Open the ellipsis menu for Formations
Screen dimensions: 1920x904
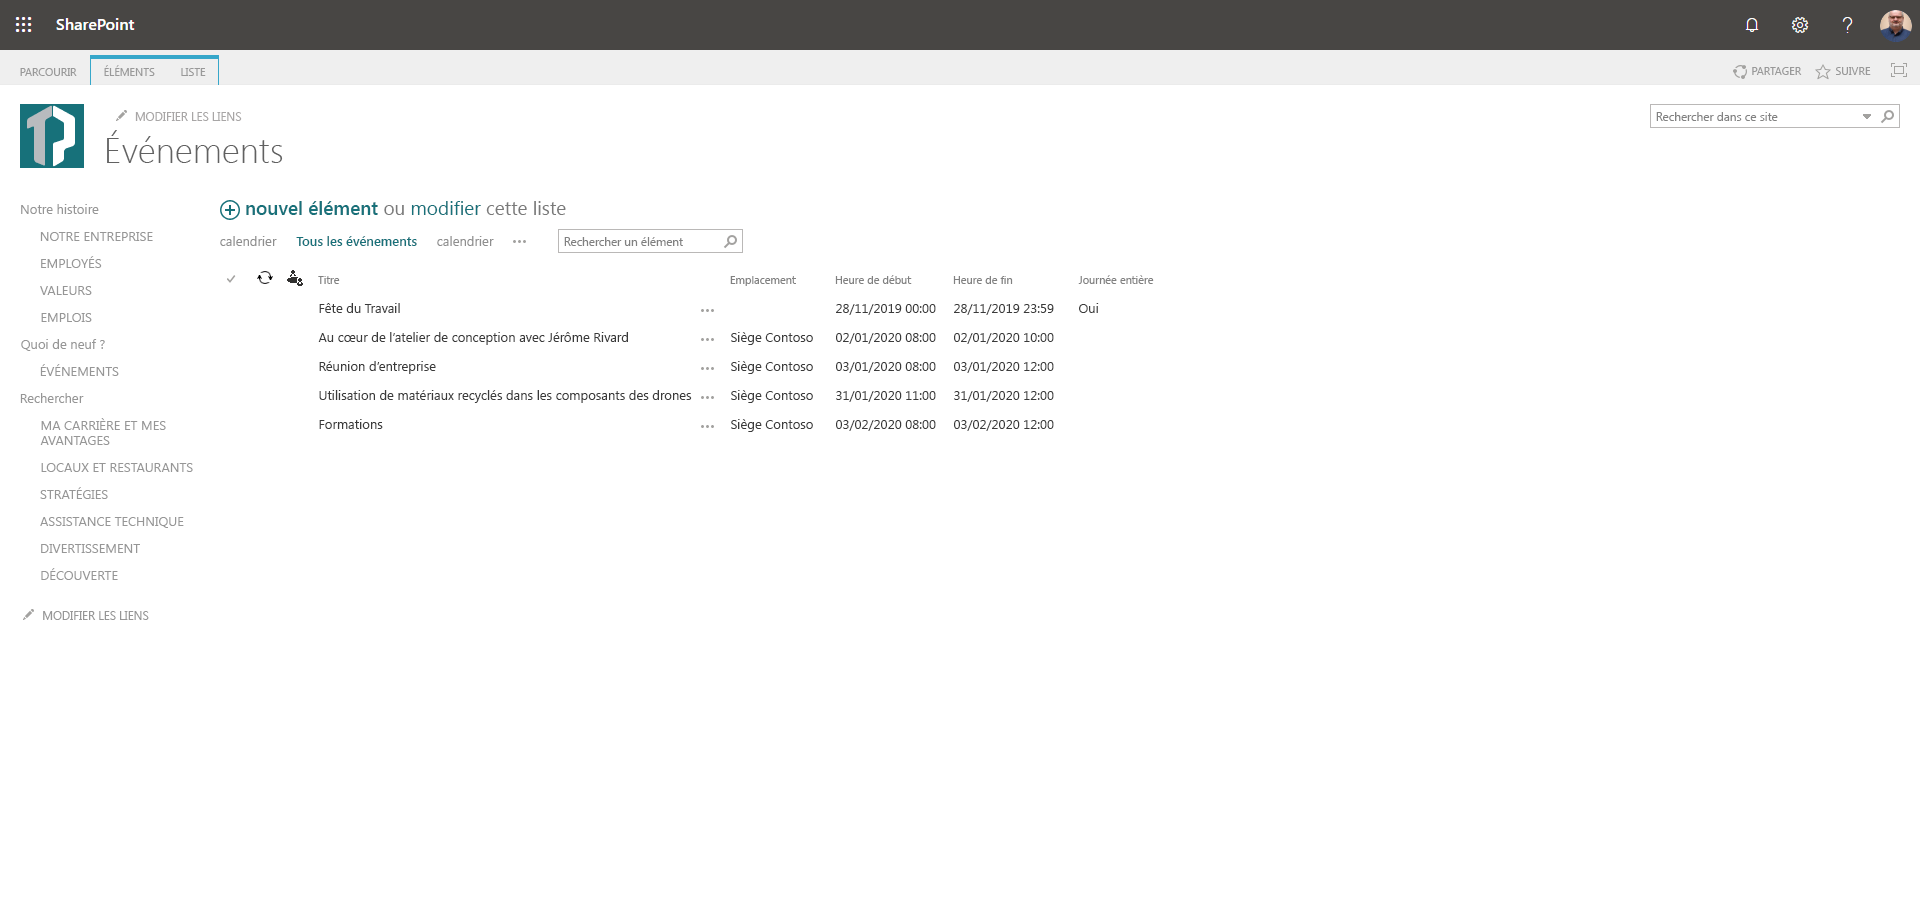tap(708, 426)
